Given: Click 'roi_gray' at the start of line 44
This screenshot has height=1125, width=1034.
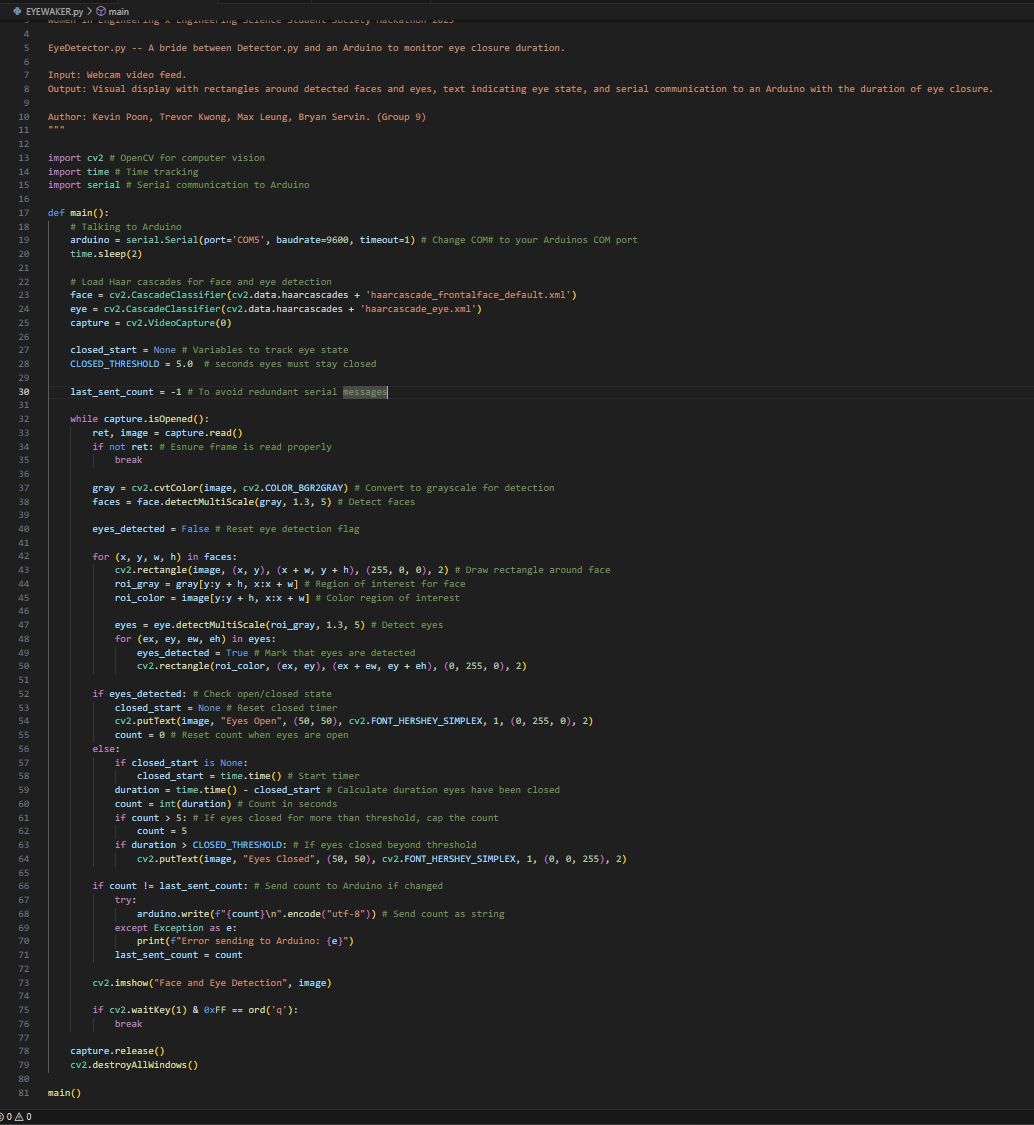Looking at the screenshot, I should (137, 584).
